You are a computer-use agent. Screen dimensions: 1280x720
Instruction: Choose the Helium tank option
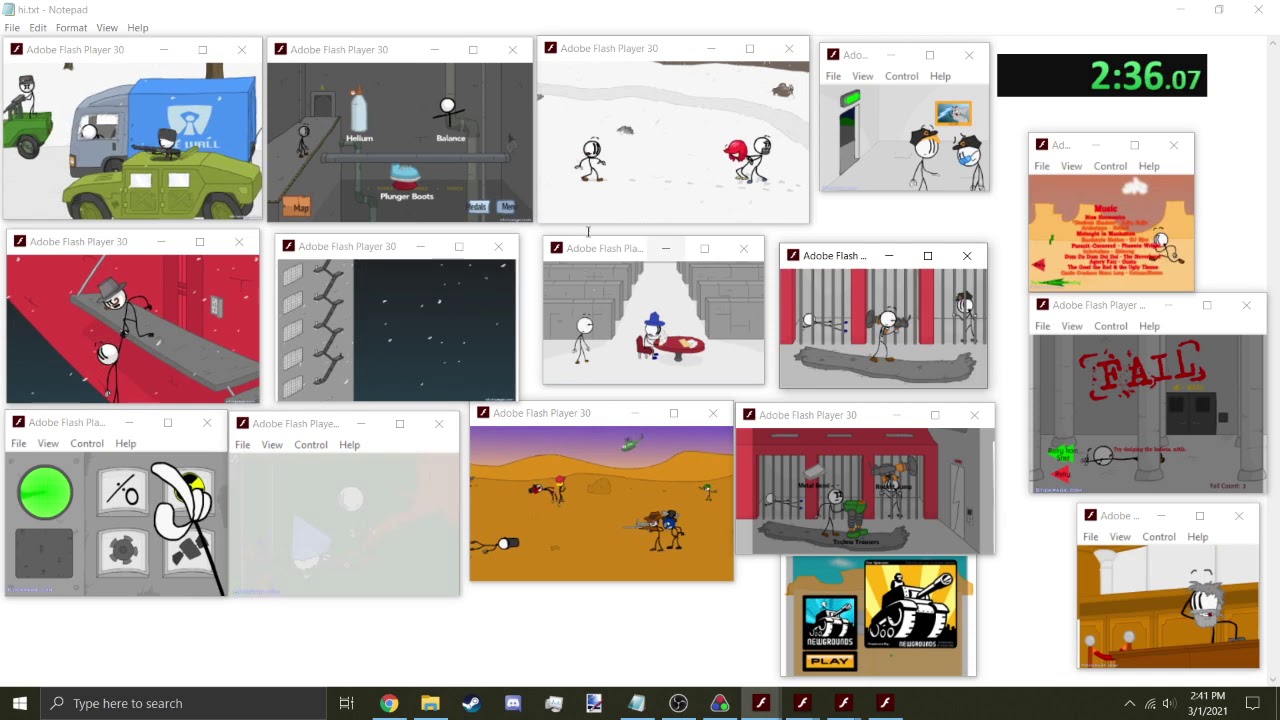(358, 115)
